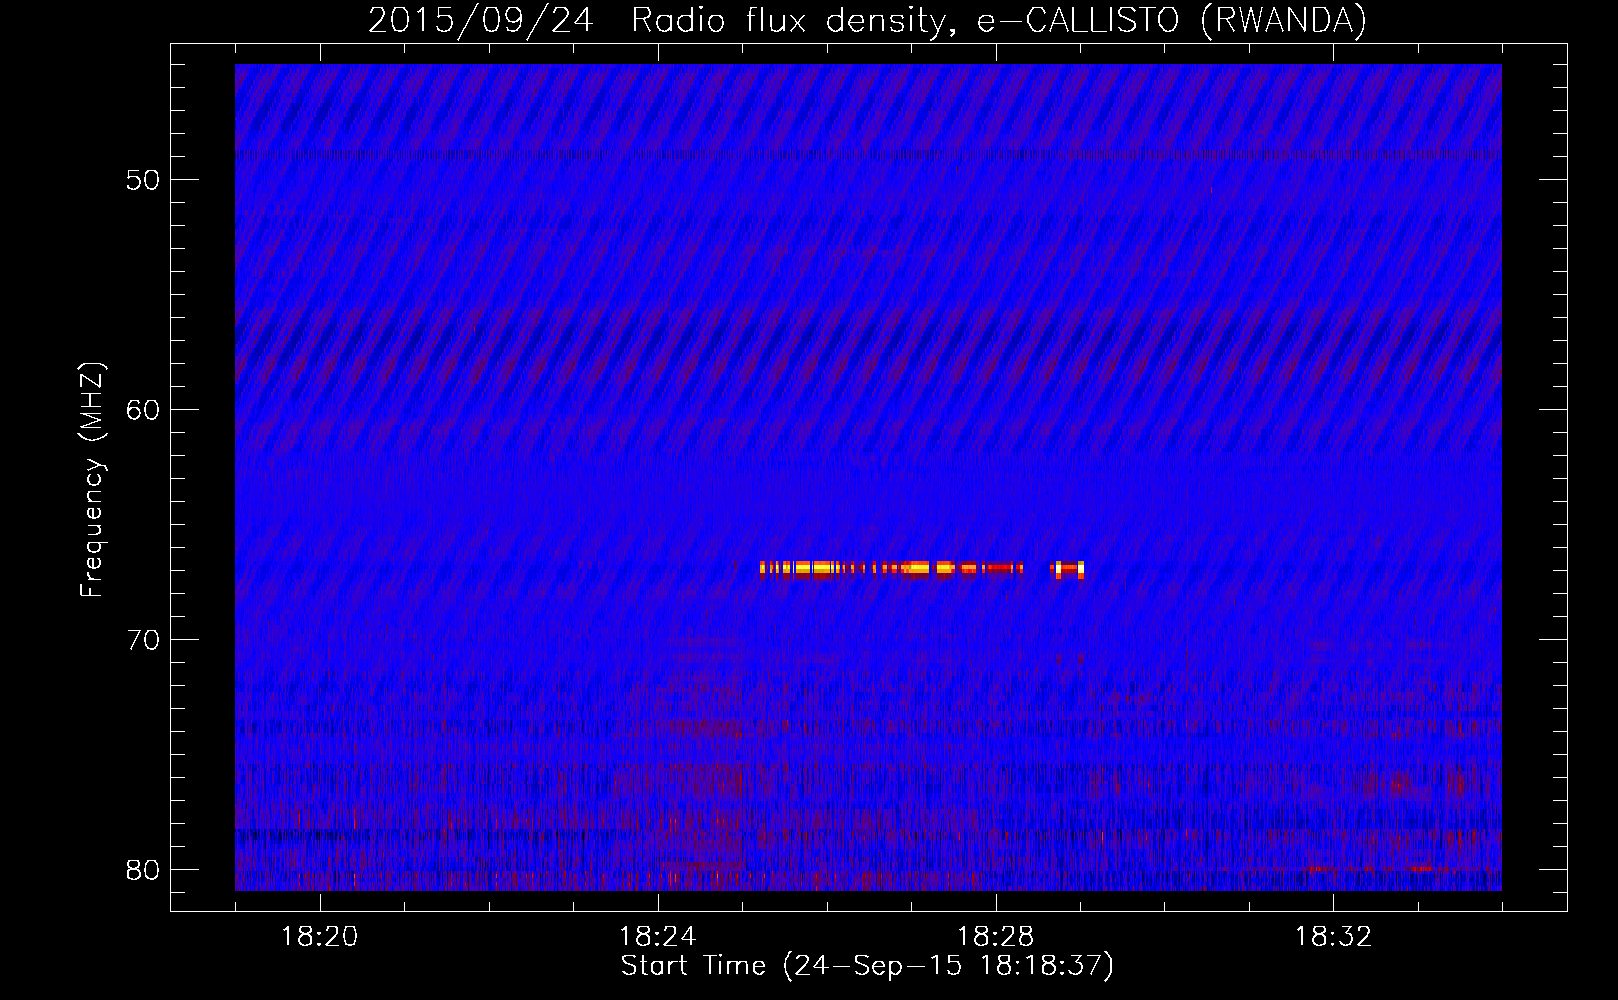1618x1000 pixels.
Task: Click the 18:20 time tick label
Action: tap(320, 937)
